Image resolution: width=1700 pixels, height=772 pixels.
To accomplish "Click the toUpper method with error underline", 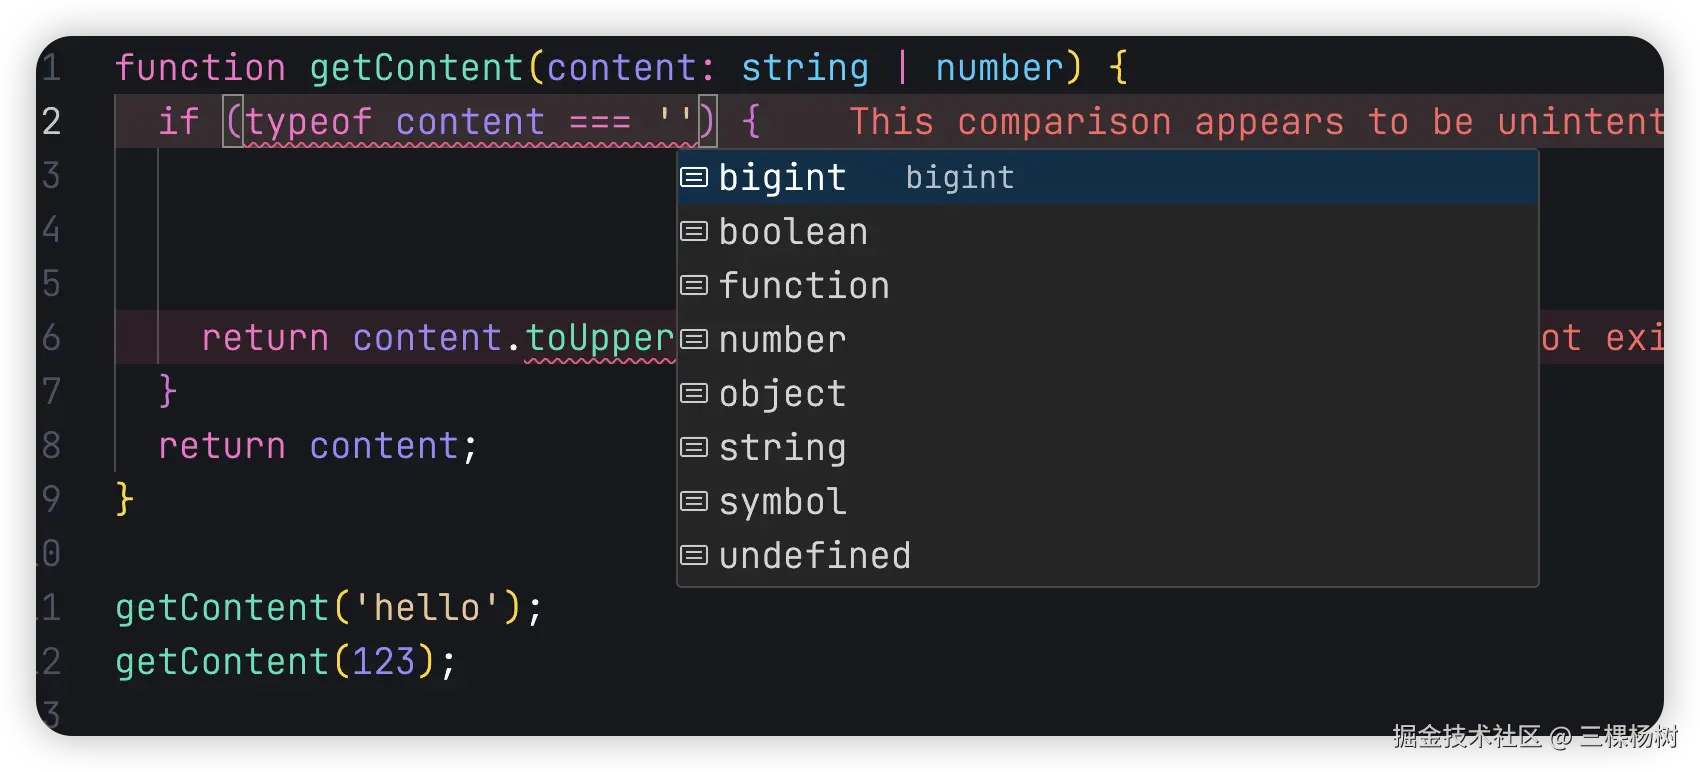I will (599, 338).
